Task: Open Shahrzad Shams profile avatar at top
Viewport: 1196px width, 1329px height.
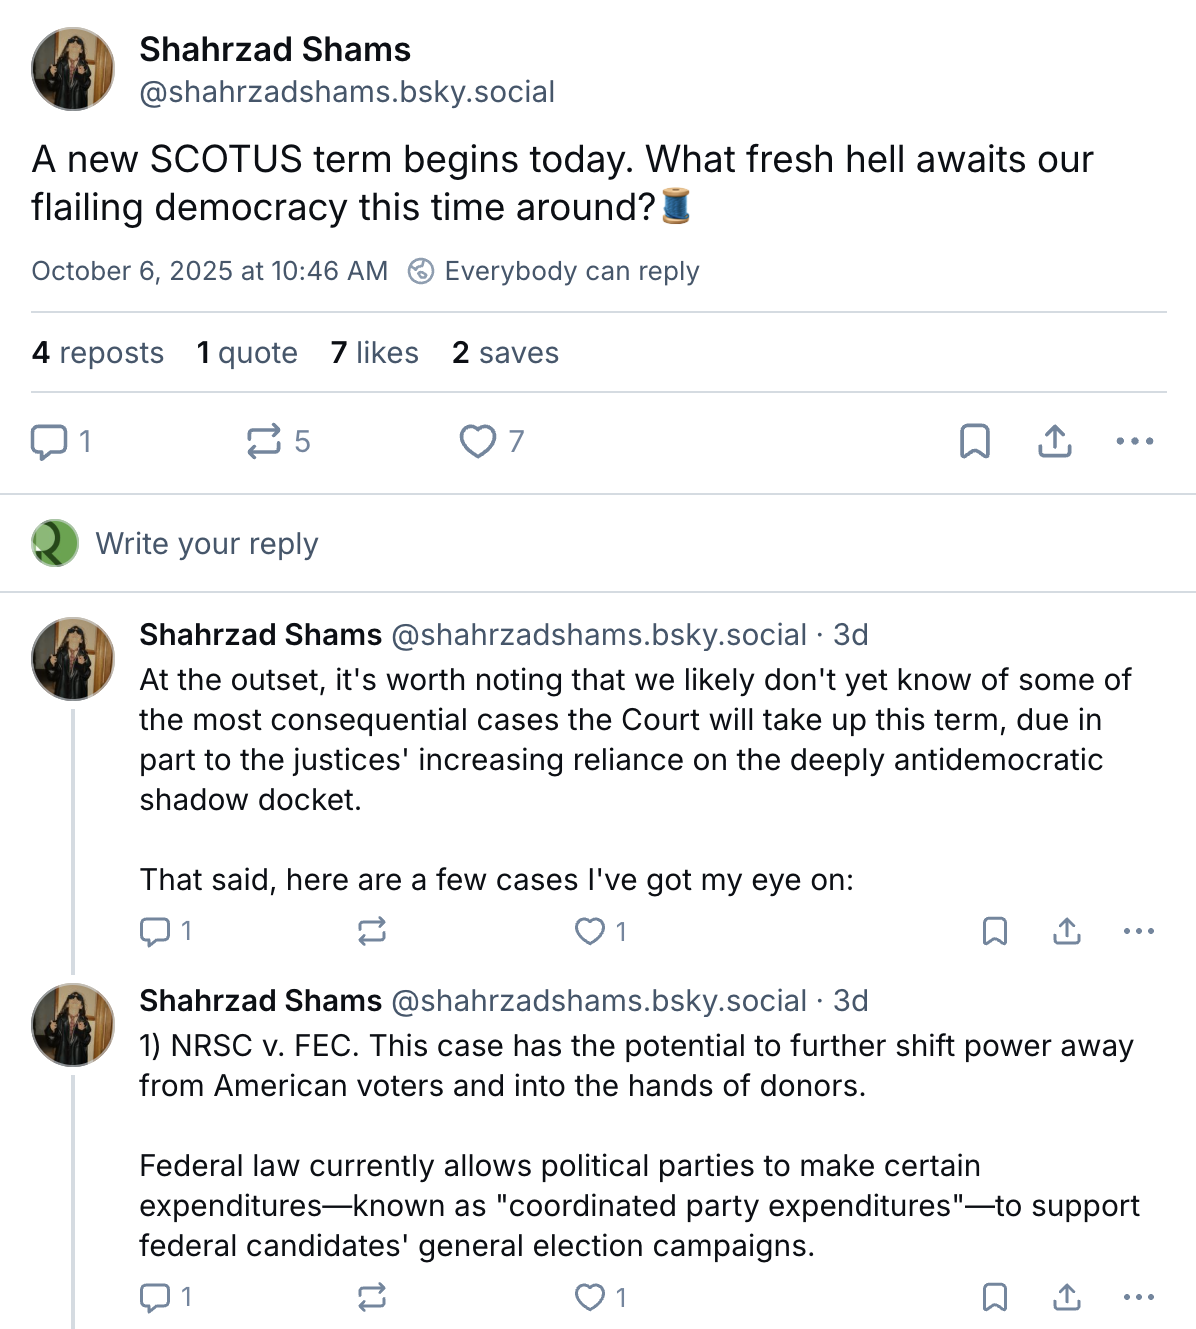Action: coord(73,69)
